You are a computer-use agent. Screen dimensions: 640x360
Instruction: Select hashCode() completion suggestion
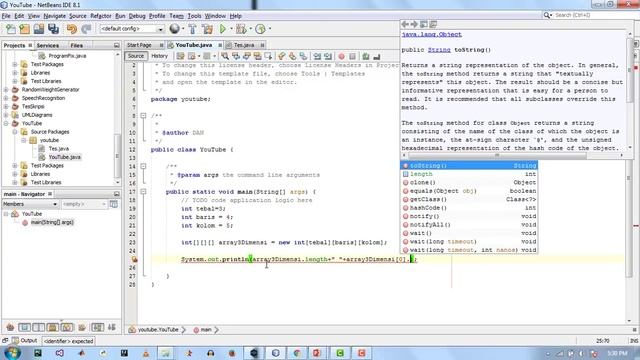click(x=469, y=208)
